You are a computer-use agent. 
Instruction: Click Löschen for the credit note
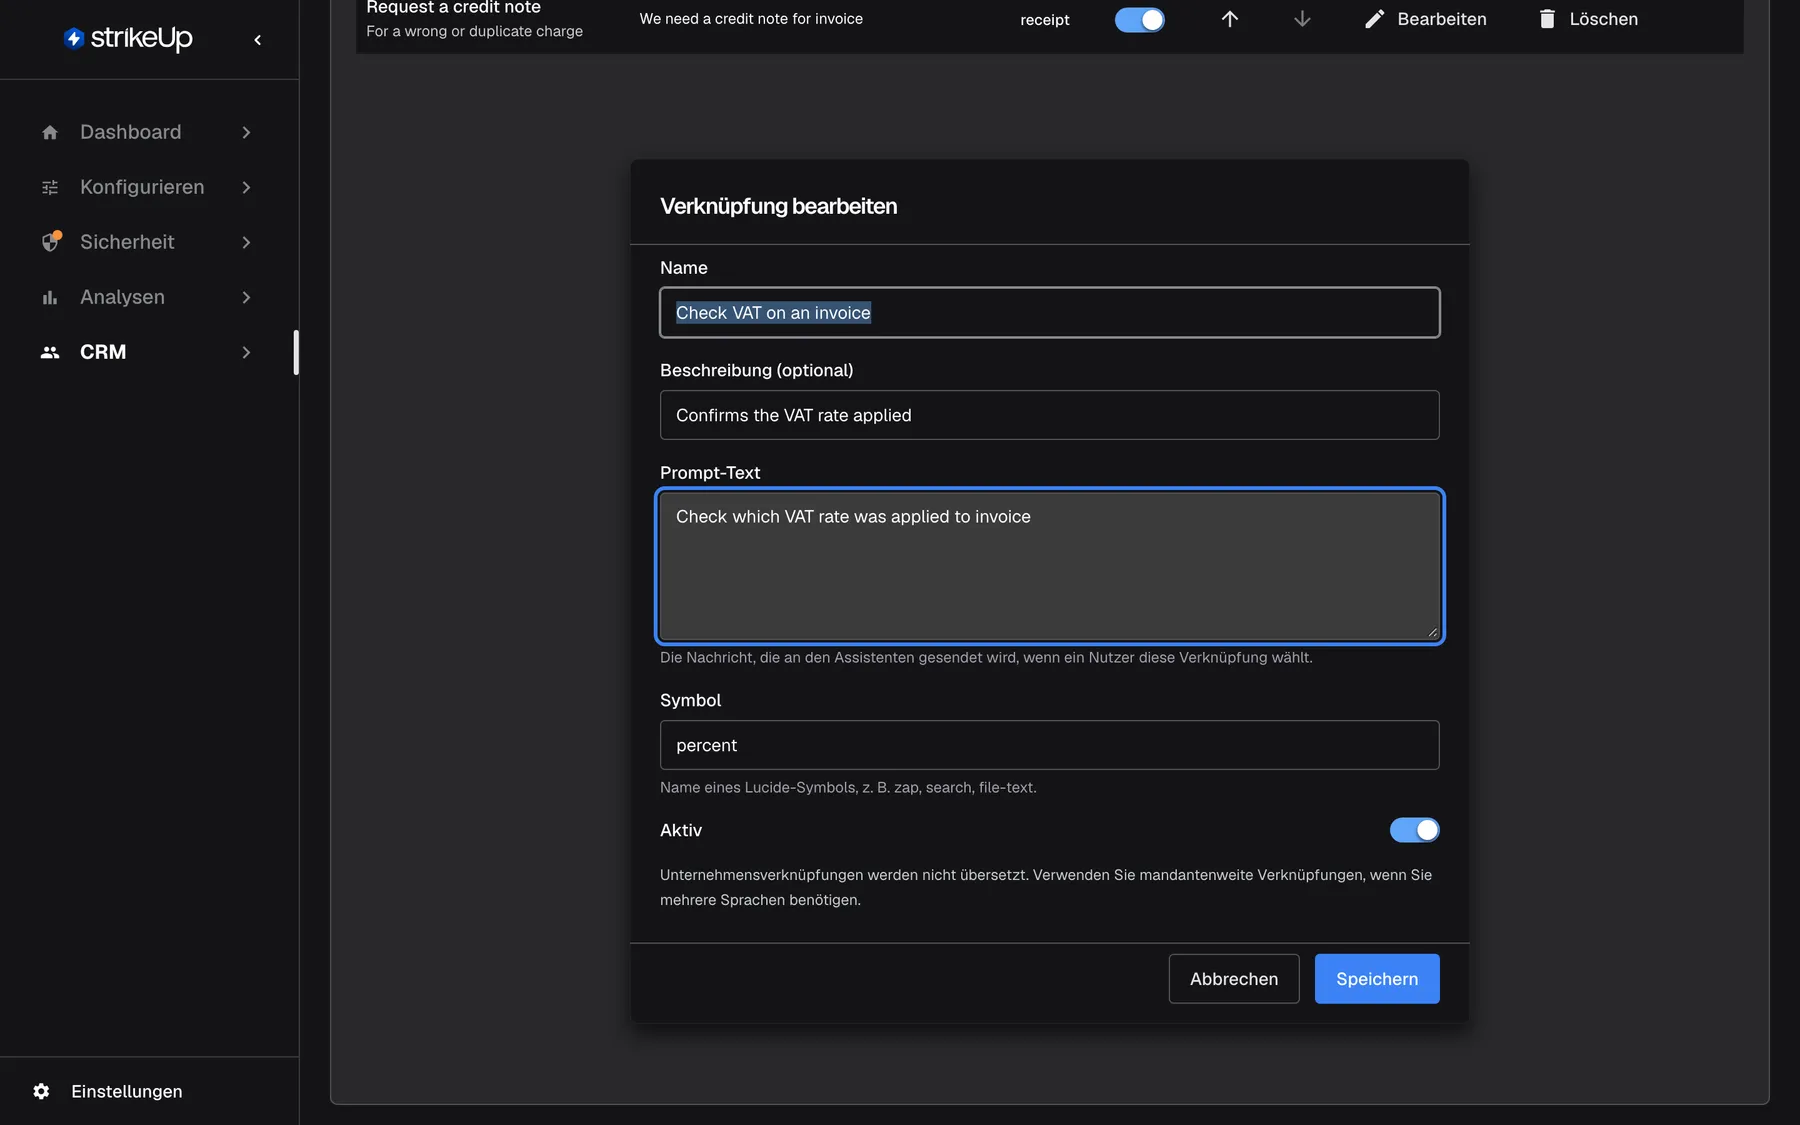[x=1588, y=19]
